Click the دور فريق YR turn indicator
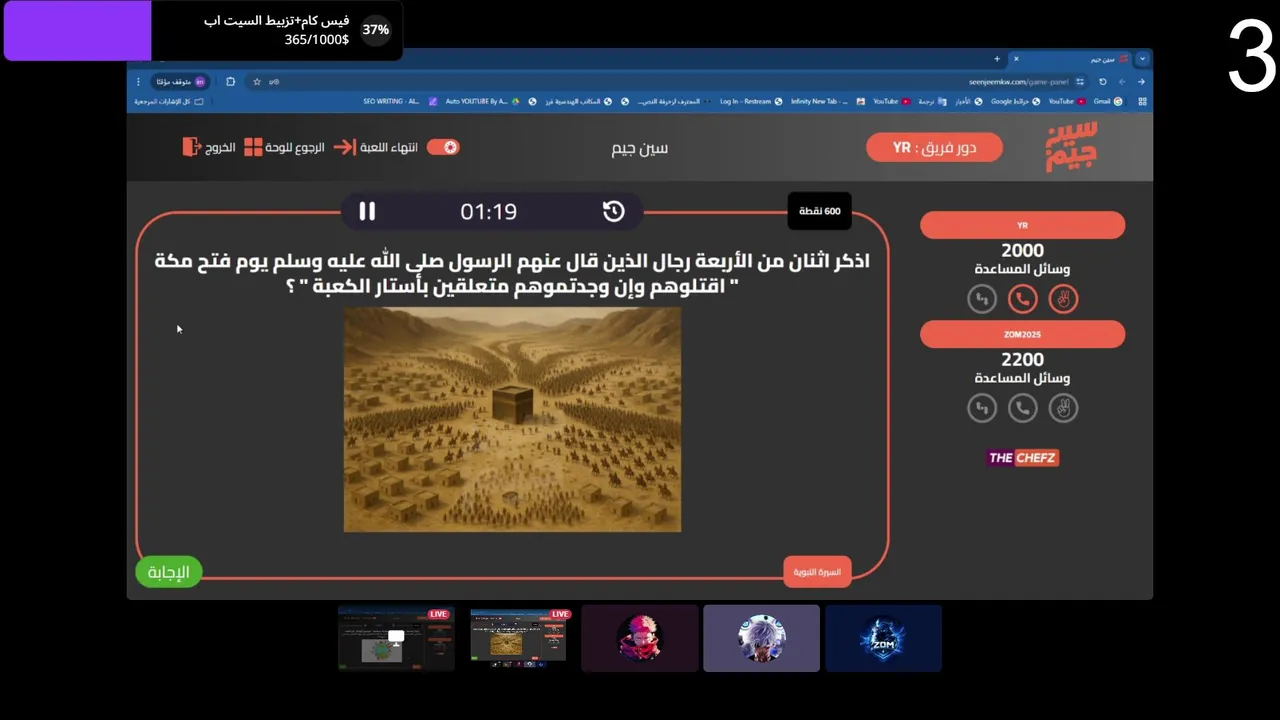1280x720 pixels. pyautogui.click(x=934, y=147)
